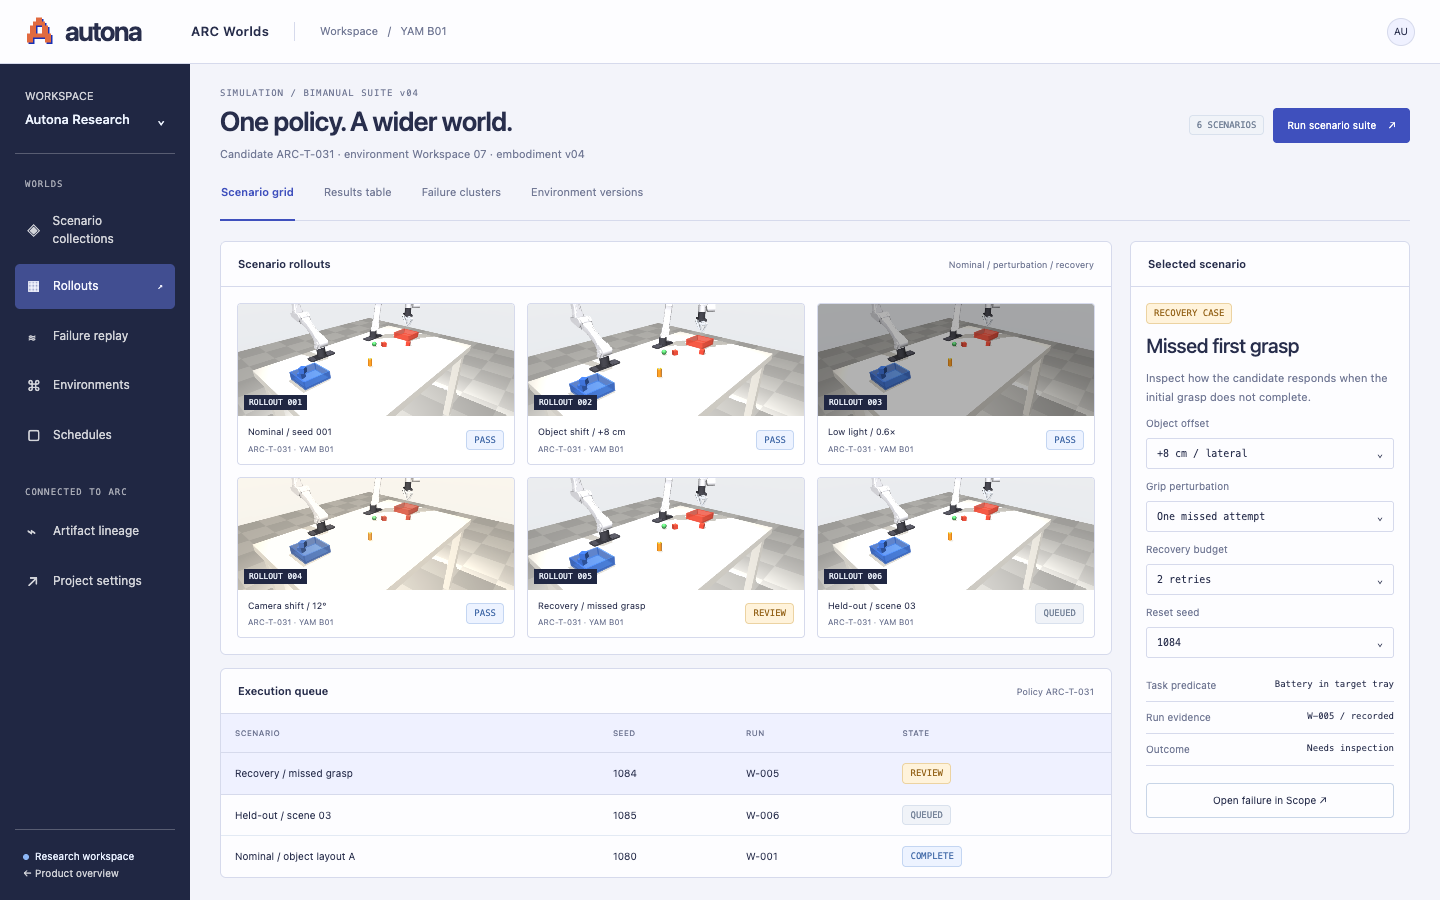Open Failure replay in sidebar
Image resolution: width=1440 pixels, height=900 pixels.
[95, 336]
